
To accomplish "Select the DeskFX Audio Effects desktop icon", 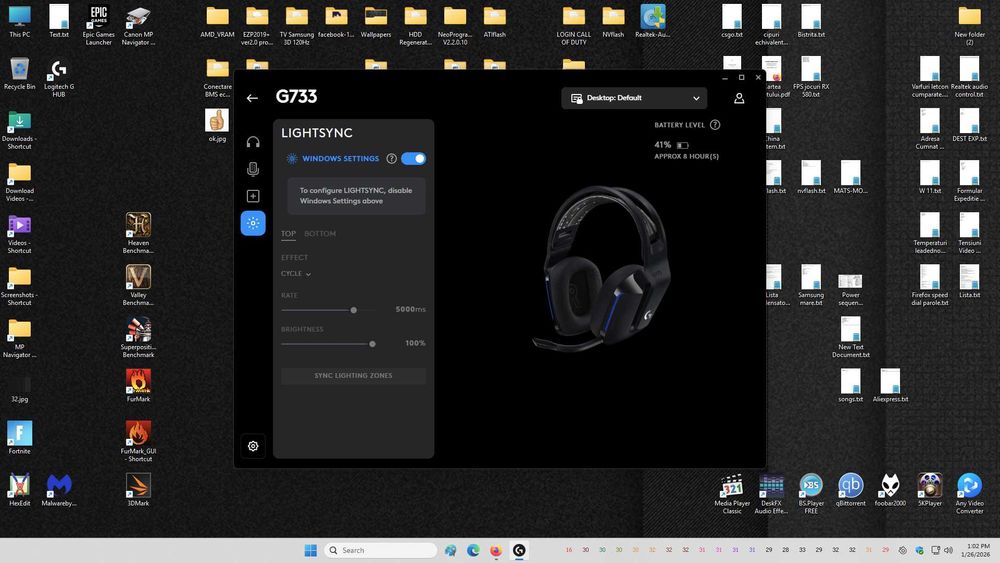I will point(772,494).
